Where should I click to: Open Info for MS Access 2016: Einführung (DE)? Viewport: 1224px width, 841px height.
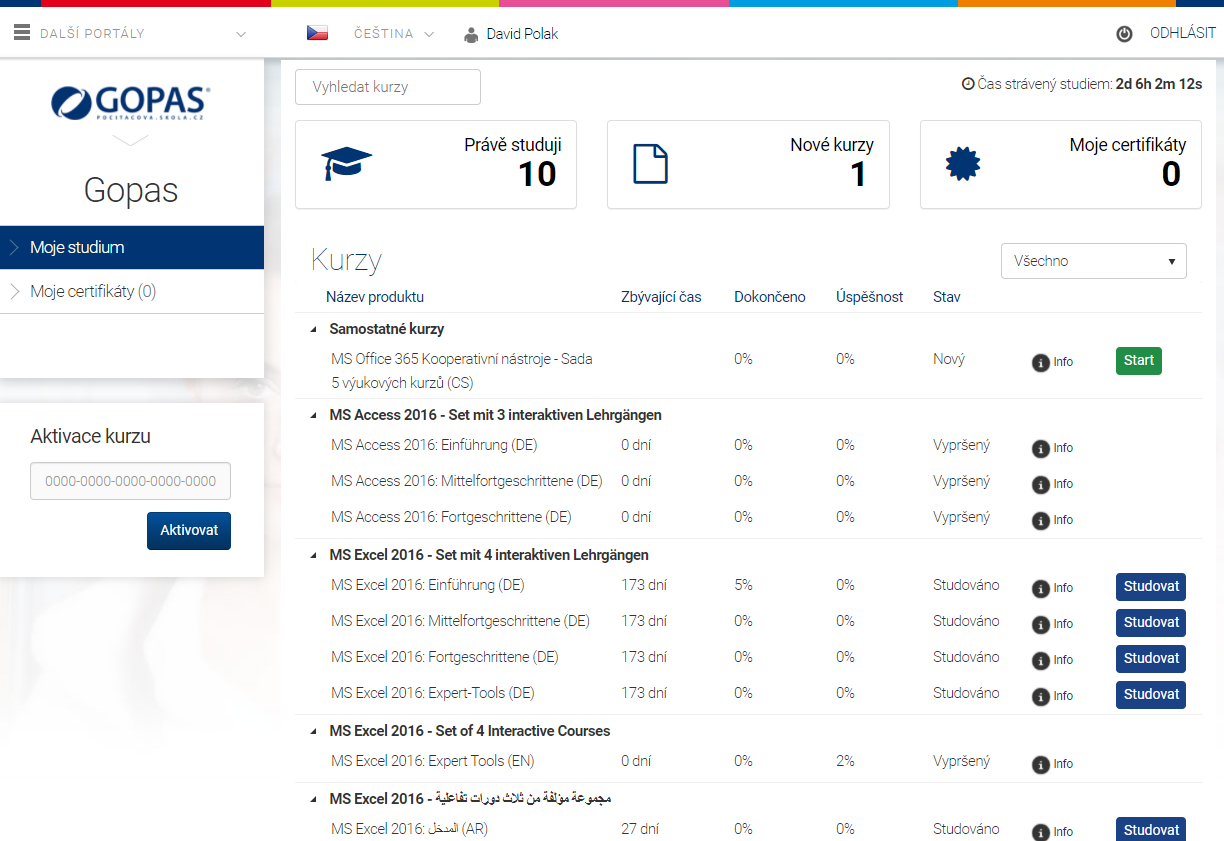[1052, 448]
